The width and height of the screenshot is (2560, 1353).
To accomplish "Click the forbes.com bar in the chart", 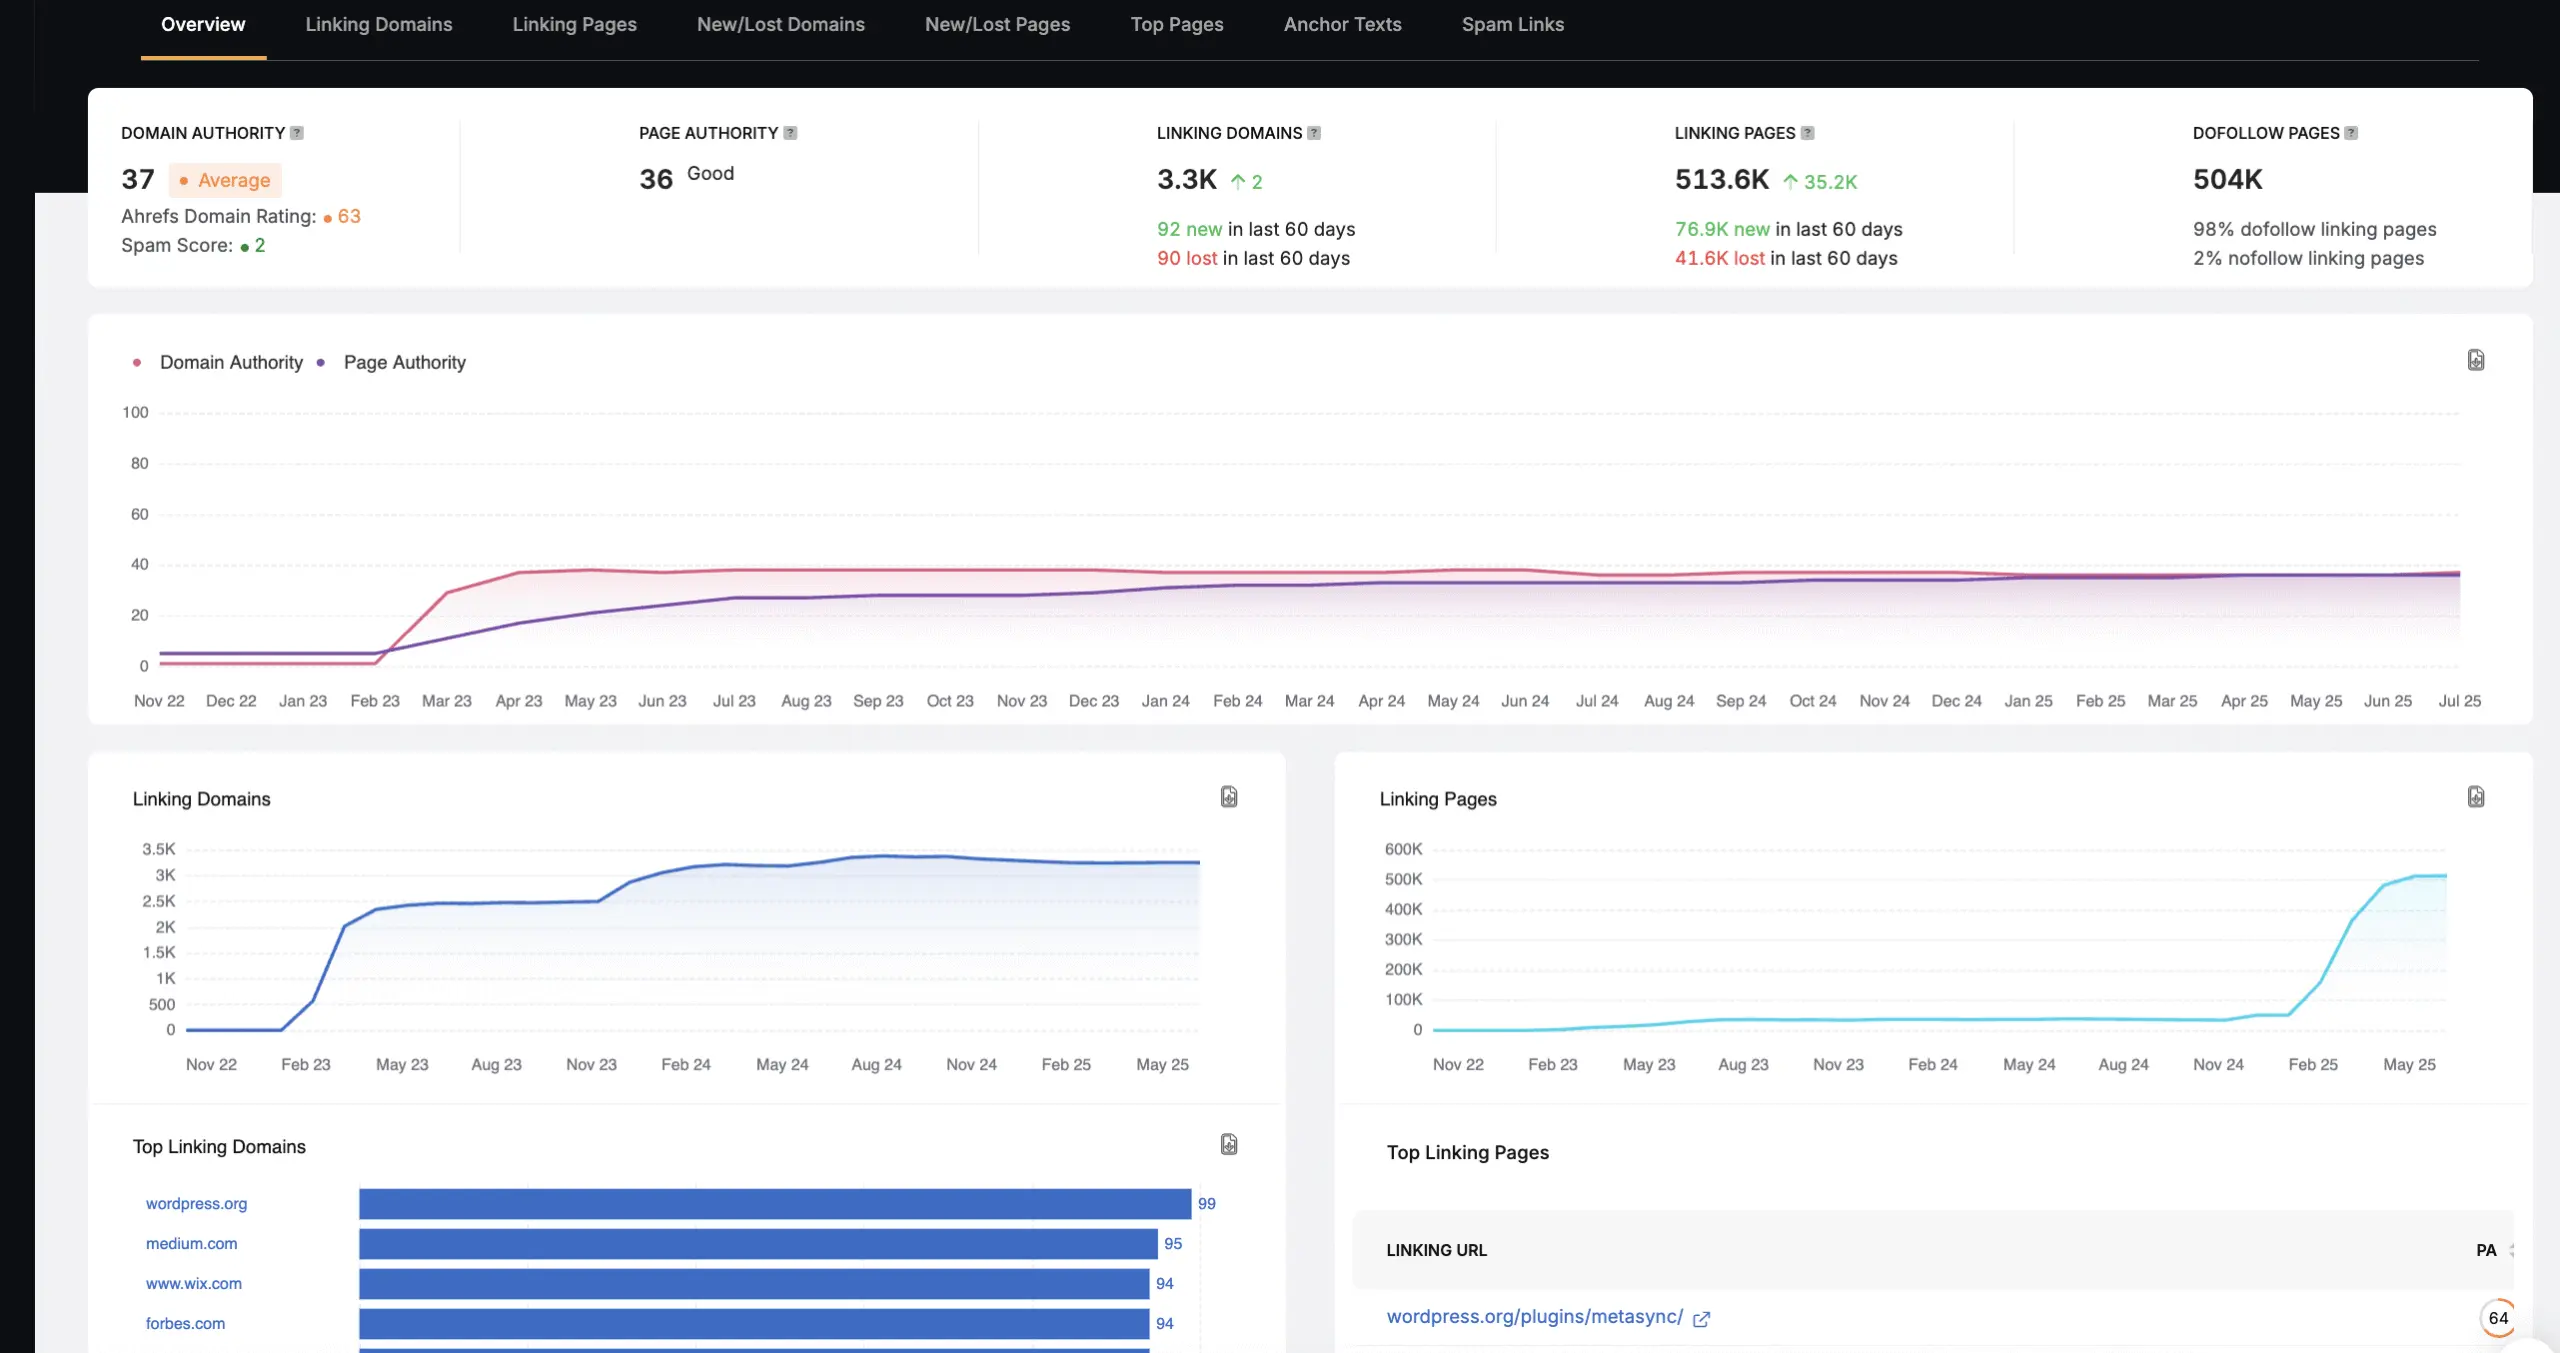I will (x=753, y=1324).
